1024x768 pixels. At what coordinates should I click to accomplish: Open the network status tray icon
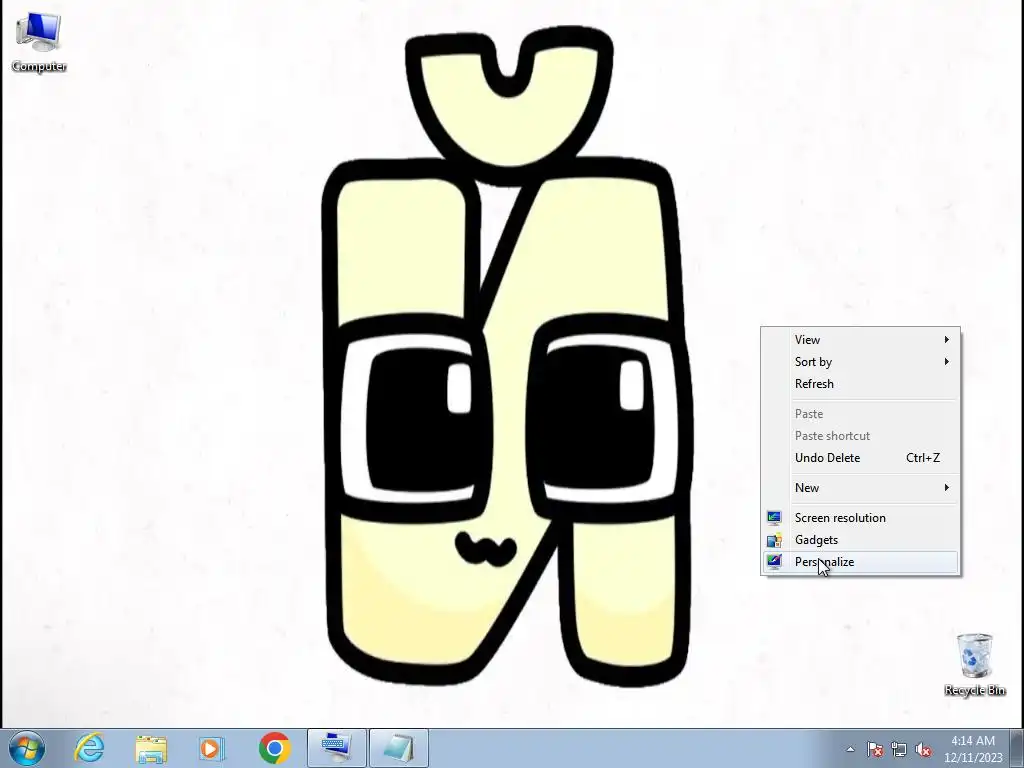click(899, 749)
